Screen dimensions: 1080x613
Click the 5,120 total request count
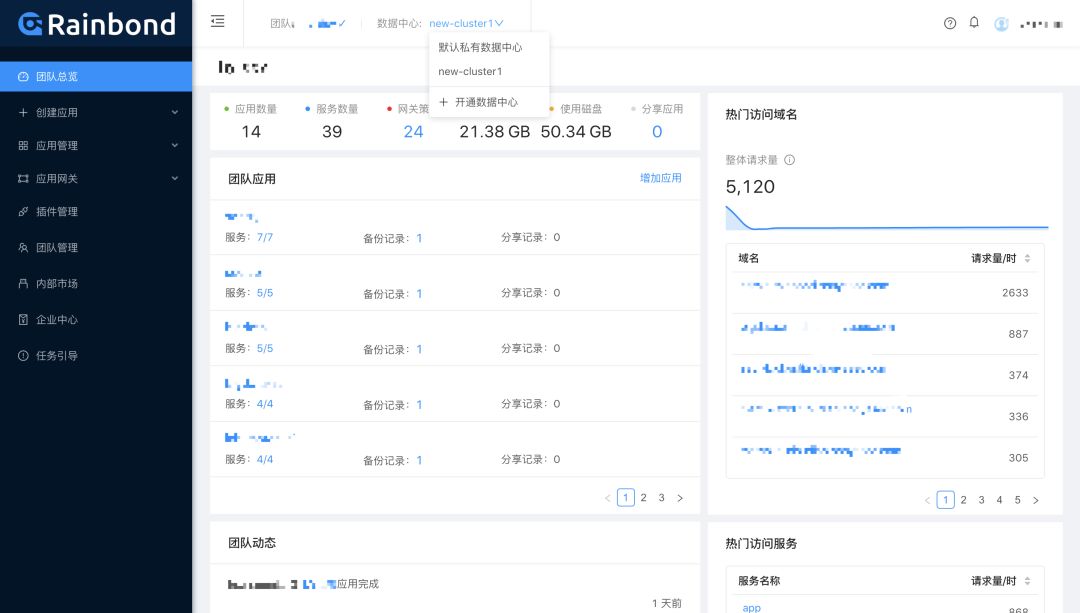750,187
